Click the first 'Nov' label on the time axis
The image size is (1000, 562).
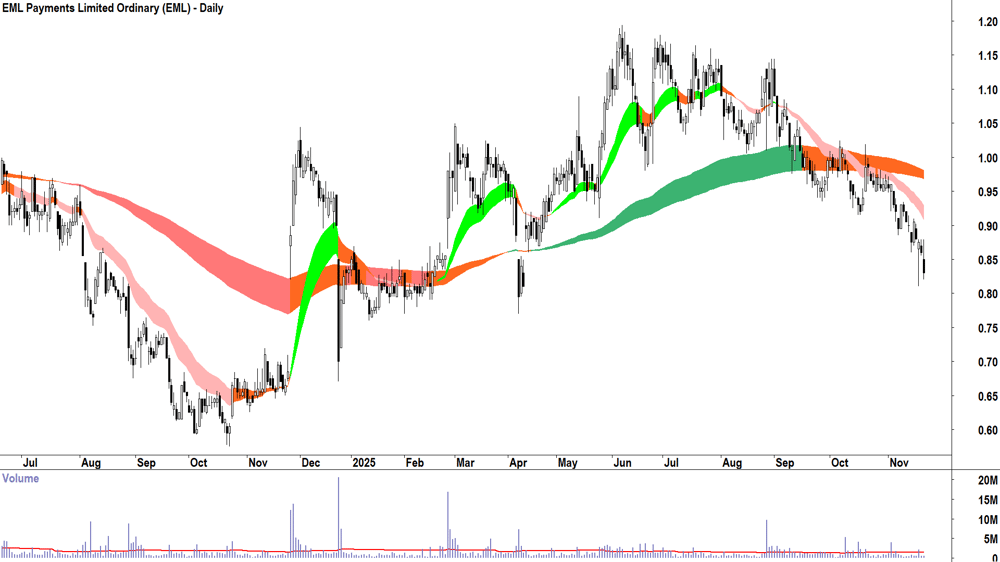pyautogui.click(x=258, y=462)
